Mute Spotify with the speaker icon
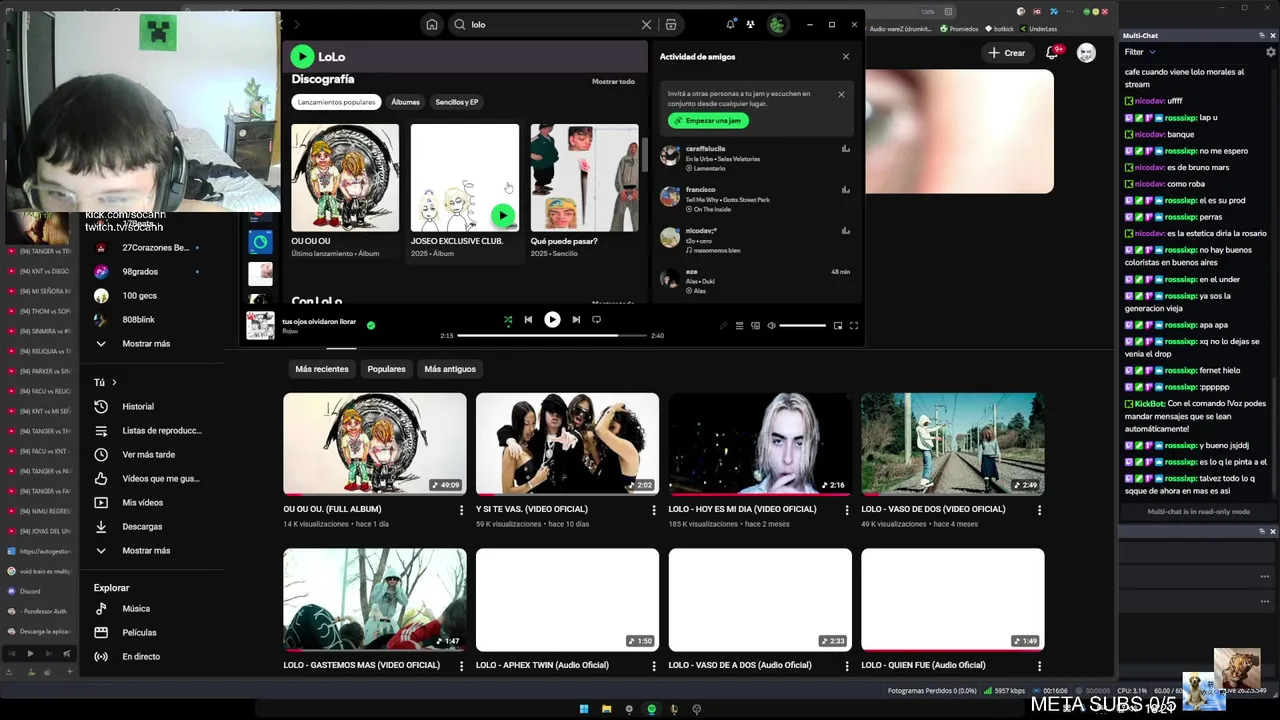The image size is (1280, 720). click(x=771, y=325)
